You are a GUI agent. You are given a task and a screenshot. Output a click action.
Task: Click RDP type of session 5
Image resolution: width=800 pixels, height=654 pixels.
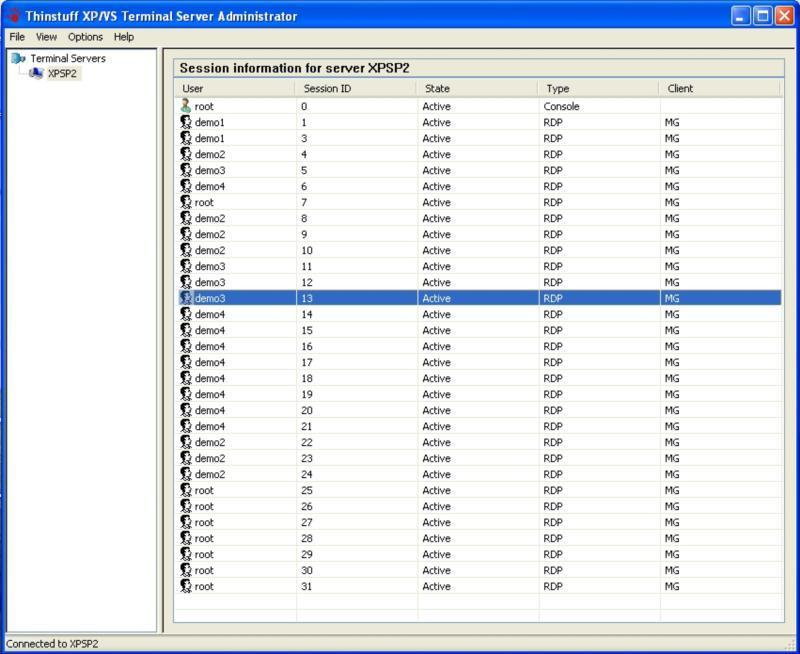[x=553, y=170]
